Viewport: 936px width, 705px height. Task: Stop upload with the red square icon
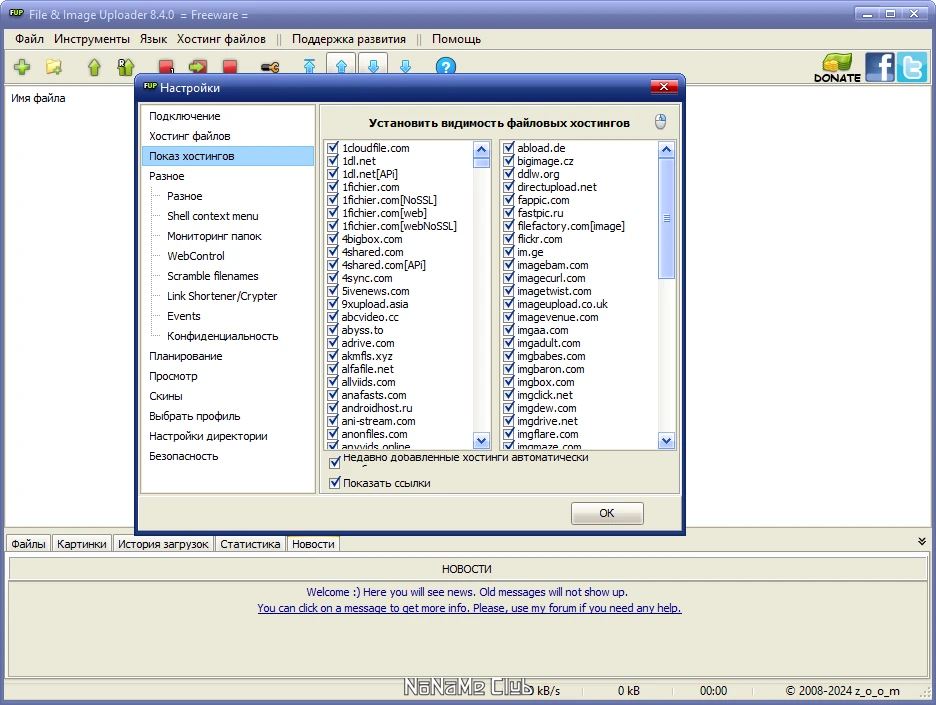232,67
